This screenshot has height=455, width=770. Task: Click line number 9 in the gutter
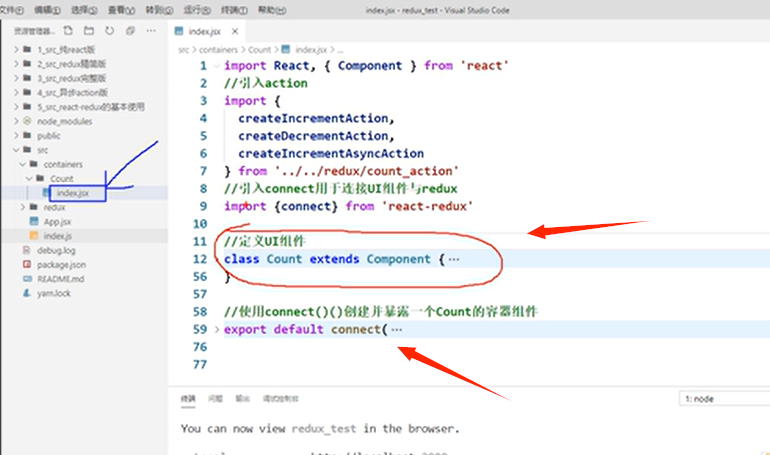(x=203, y=206)
